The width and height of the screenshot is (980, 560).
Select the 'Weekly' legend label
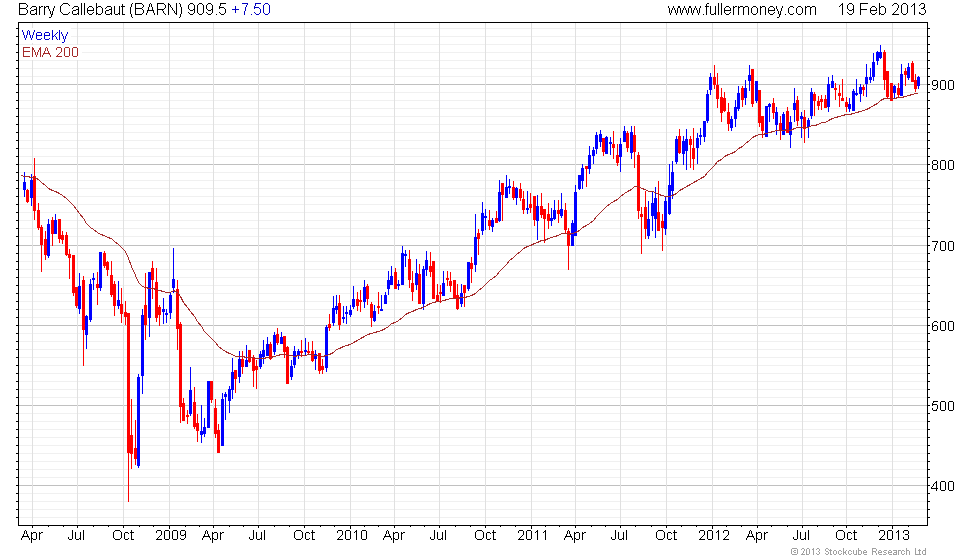click(x=44, y=36)
